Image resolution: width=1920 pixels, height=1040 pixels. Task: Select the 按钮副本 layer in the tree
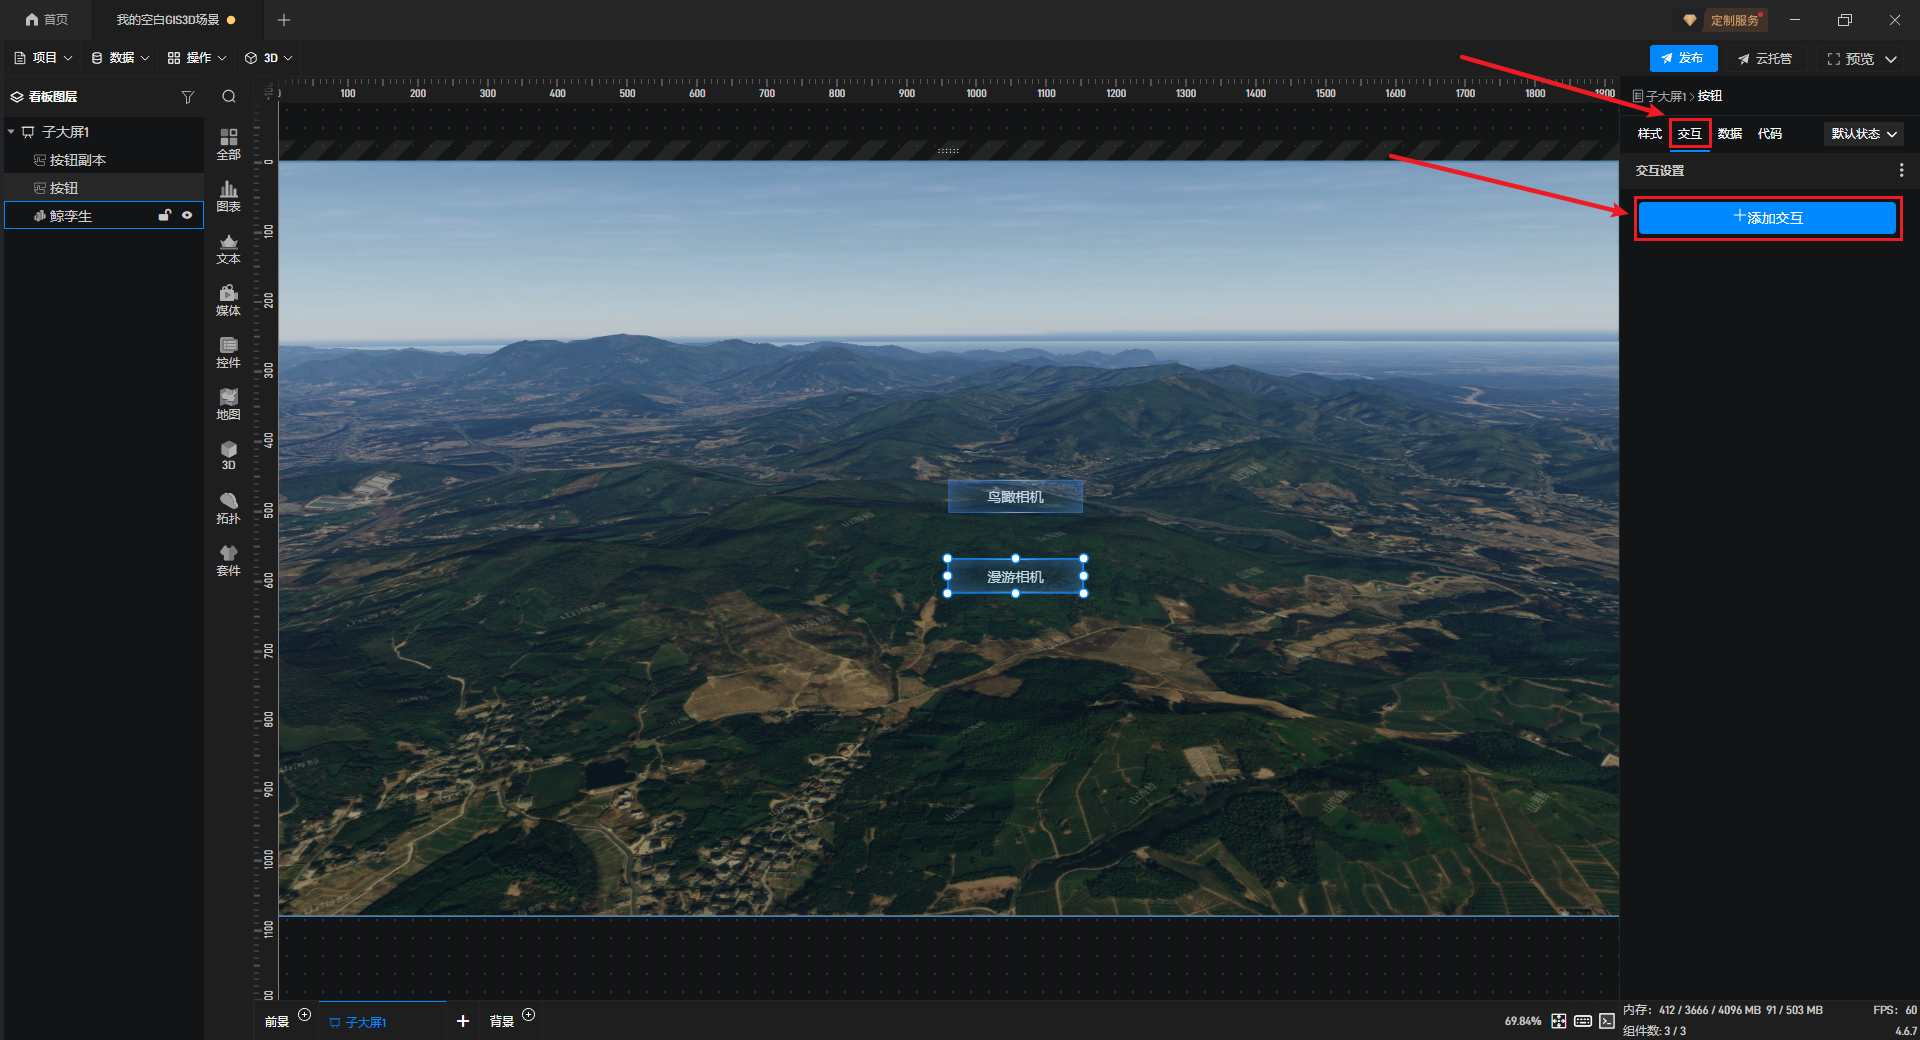click(78, 160)
